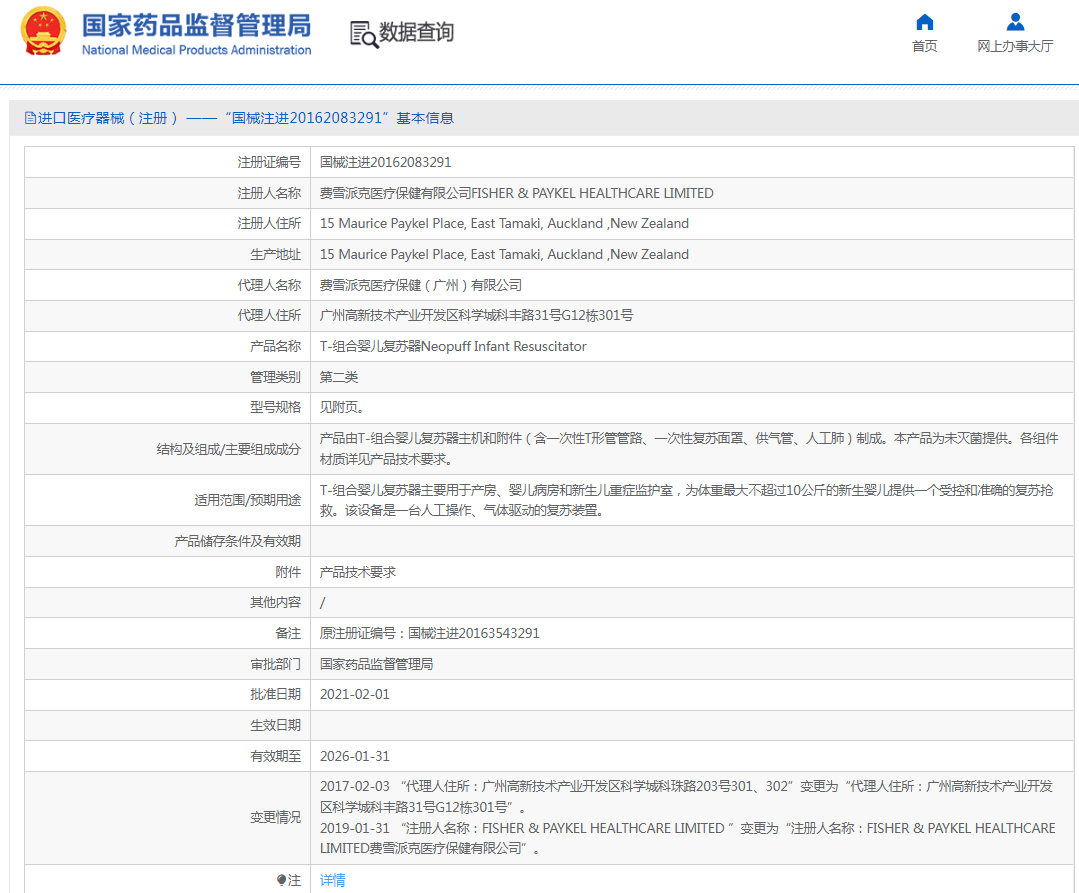Click the 备注 original registration number text
This screenshot has width=1079, height=893.
430,634
